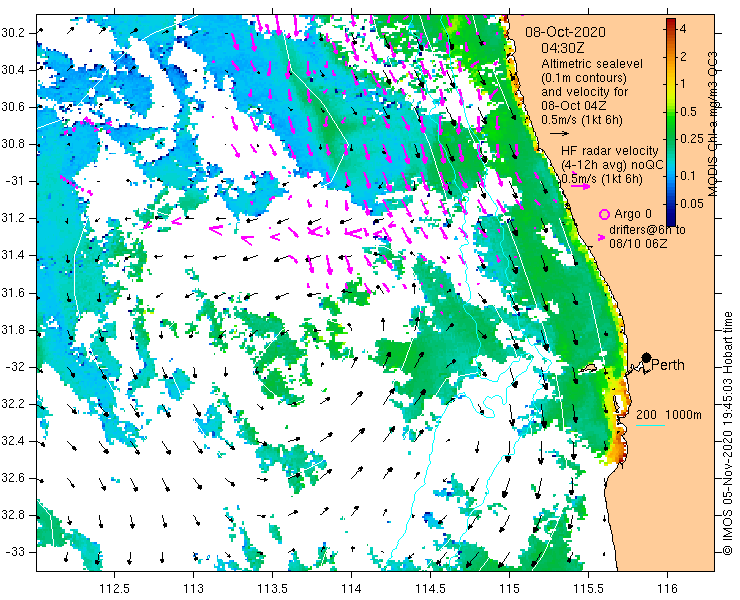This screenshot has width=740, height=600.
Task: Click latitude axis label -33
Action: (x=15, y=552)
